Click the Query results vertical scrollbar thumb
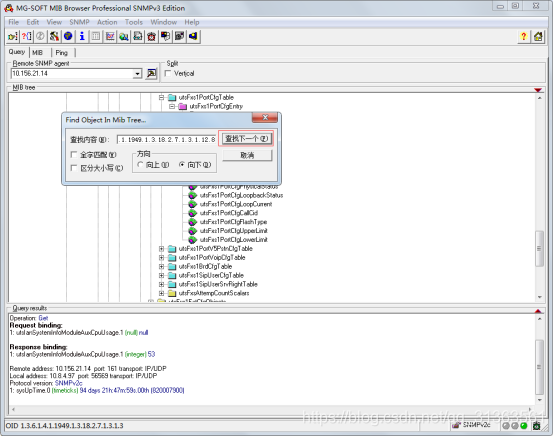 click(539, 367)
